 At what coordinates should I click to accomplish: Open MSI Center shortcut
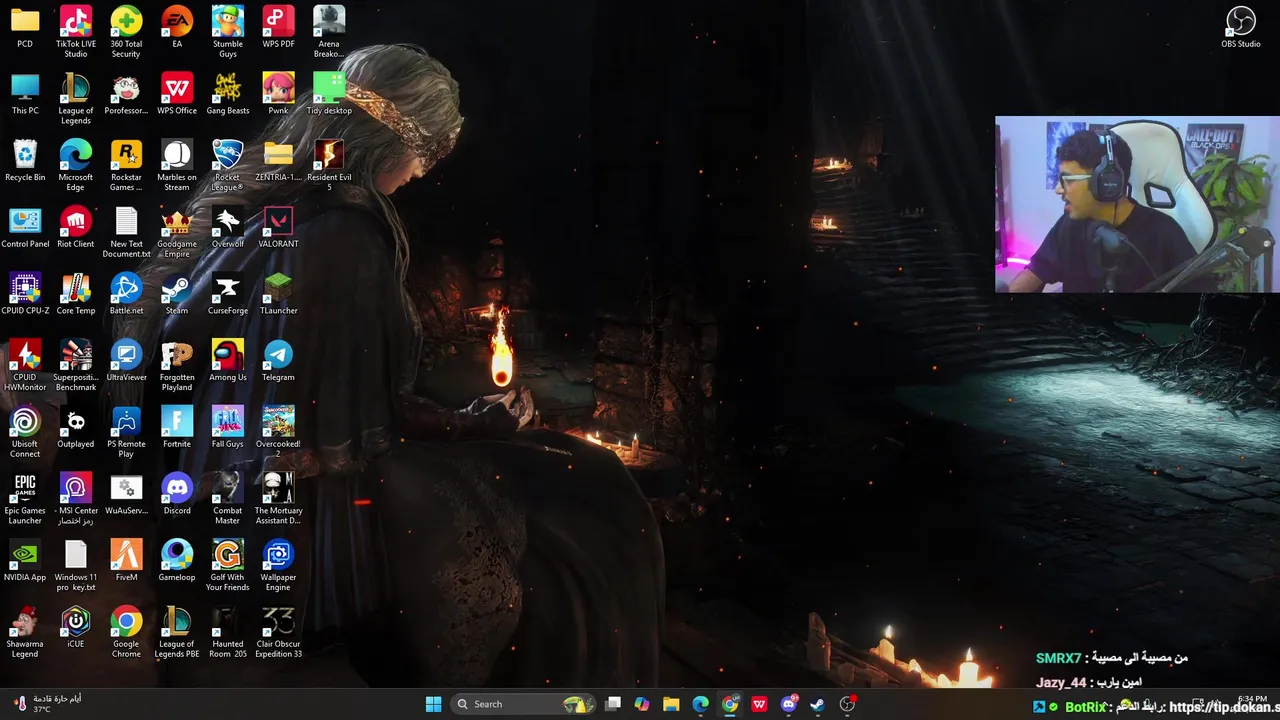click(76, 499)
